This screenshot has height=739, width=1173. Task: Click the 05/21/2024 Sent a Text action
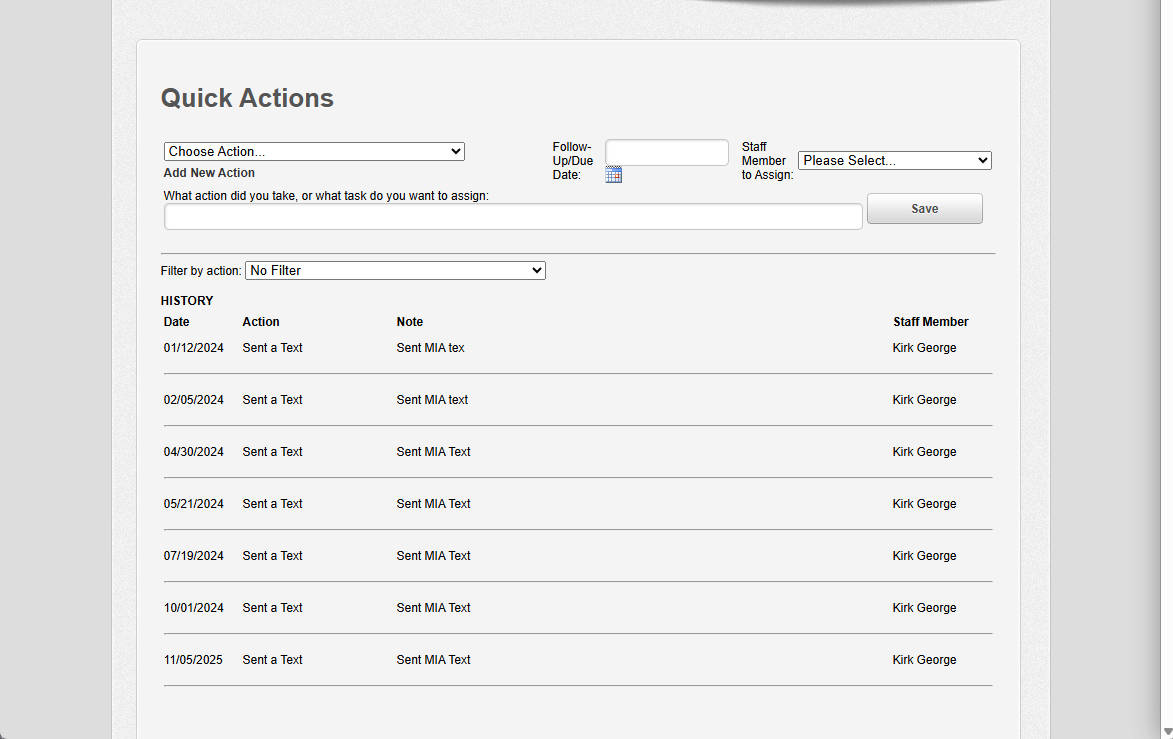click(272, 504)
